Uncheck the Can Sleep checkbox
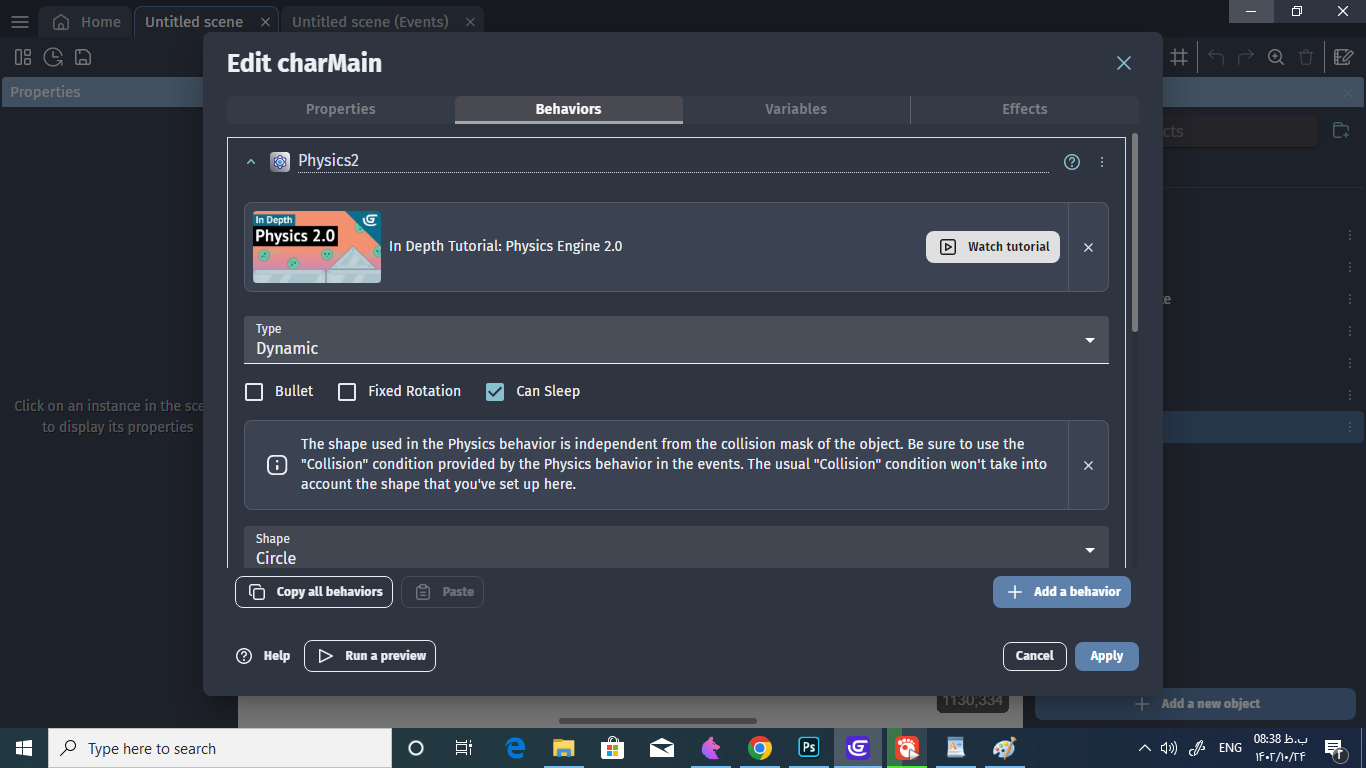Viewport: 1366px width, 768px height. click(x=495, y=392)
